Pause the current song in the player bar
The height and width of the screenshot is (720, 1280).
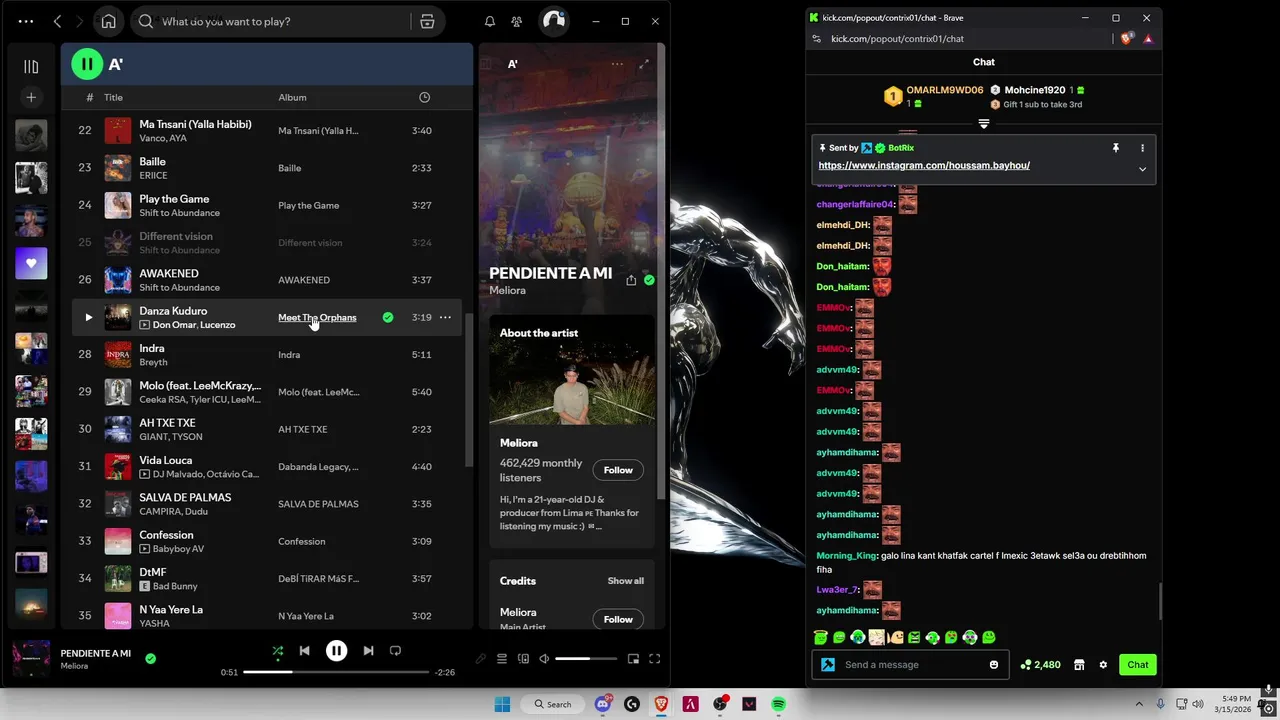[x=337, y=651]
